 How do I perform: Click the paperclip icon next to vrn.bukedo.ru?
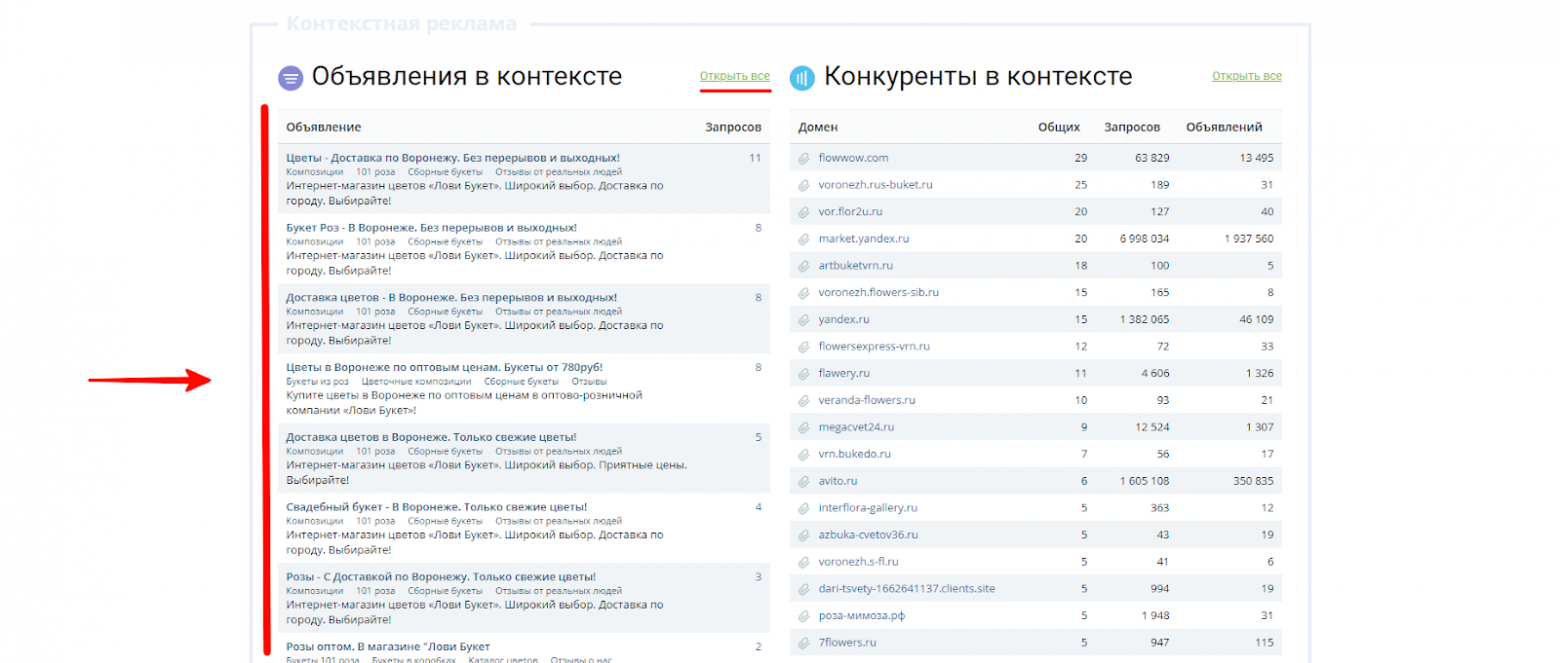click(x=803, y=454)
